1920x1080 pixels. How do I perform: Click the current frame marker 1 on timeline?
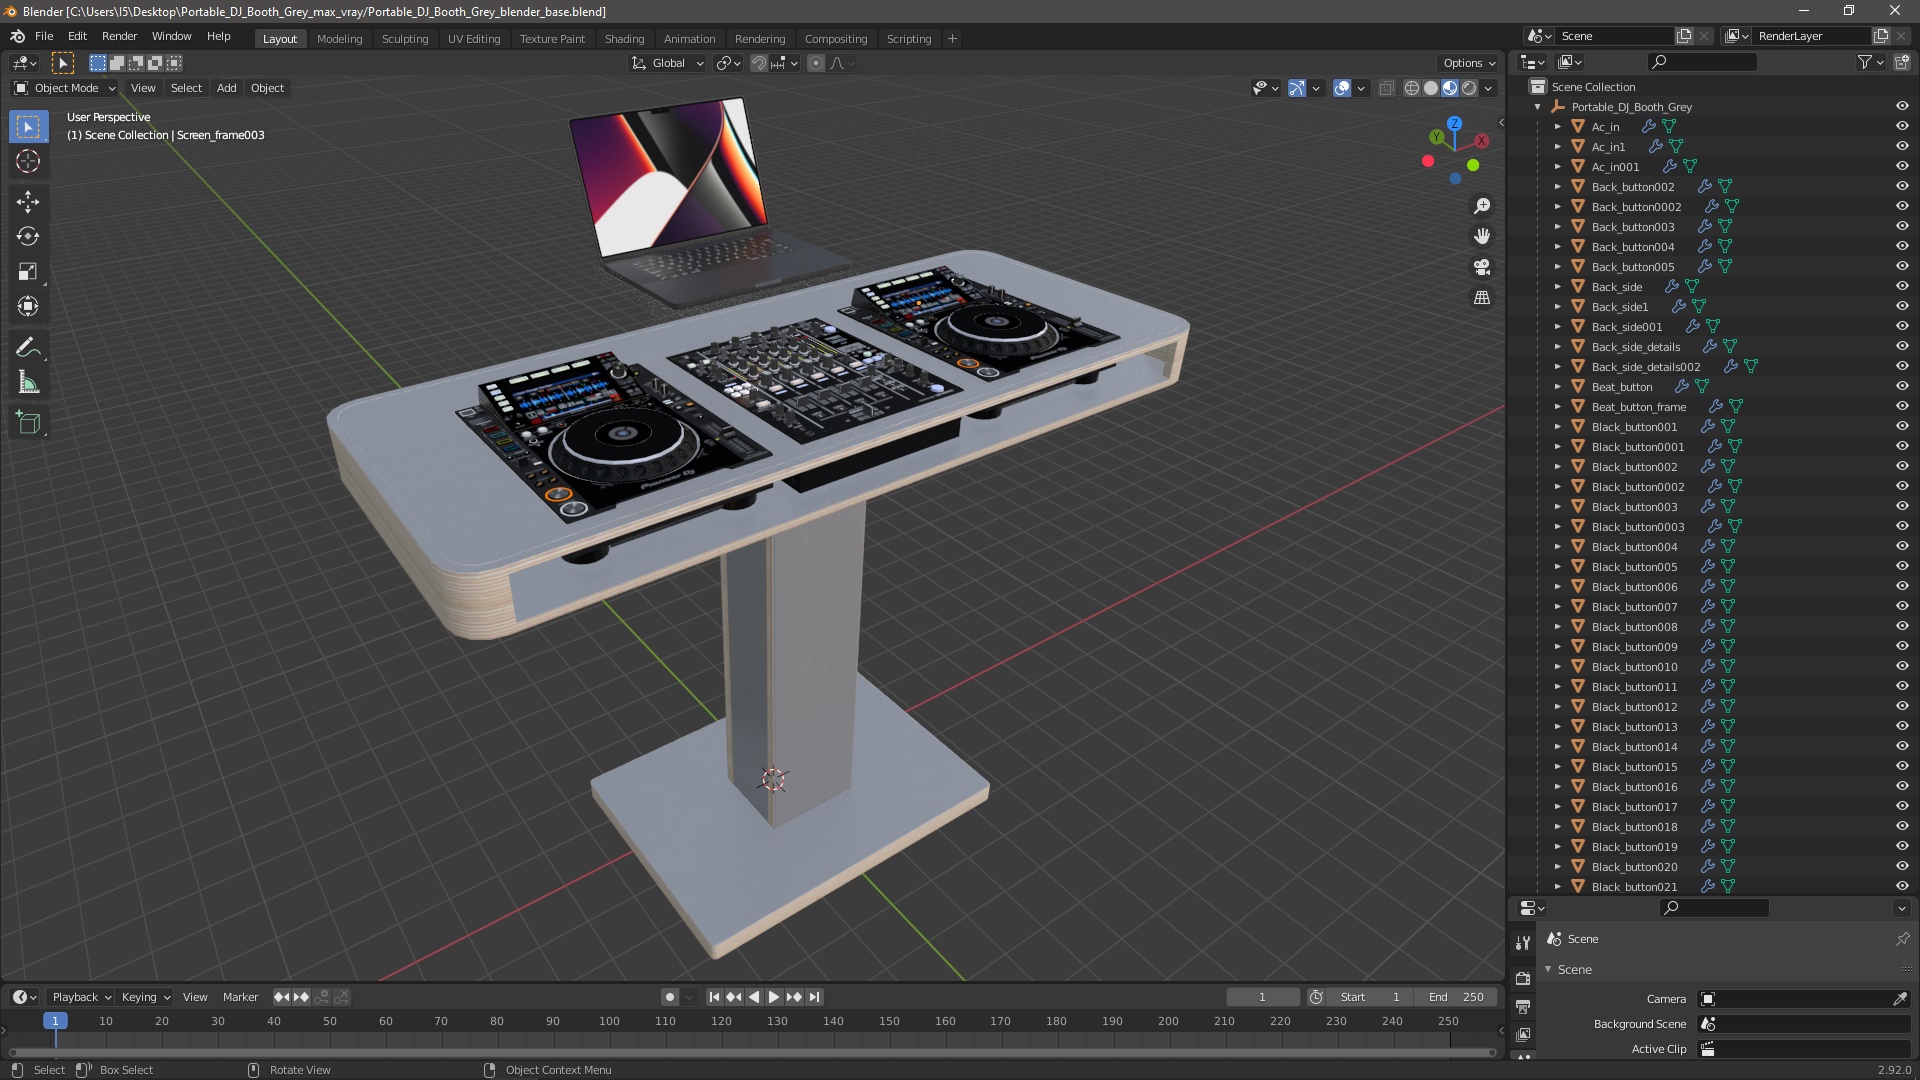(55, 1021)
